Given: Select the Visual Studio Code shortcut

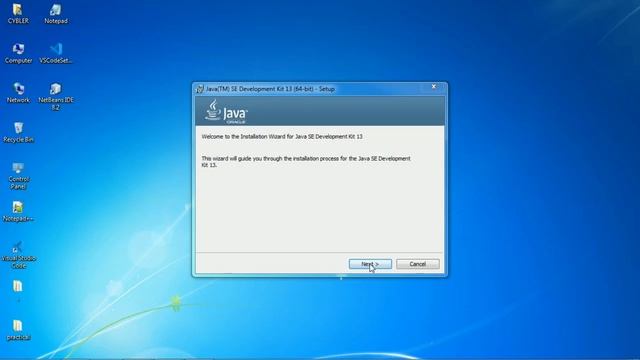Looking at the screenshot, I should pos(18,255).
